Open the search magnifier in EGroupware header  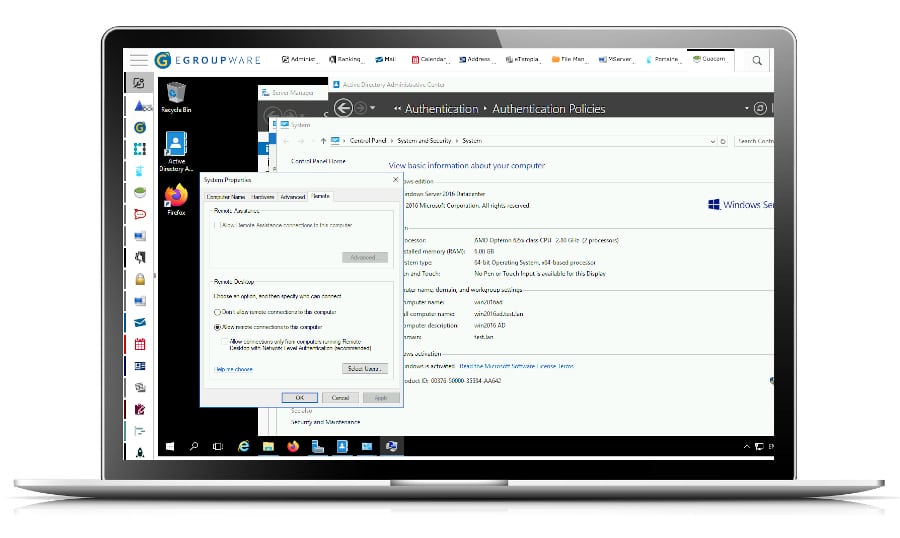tap(757, 60)
